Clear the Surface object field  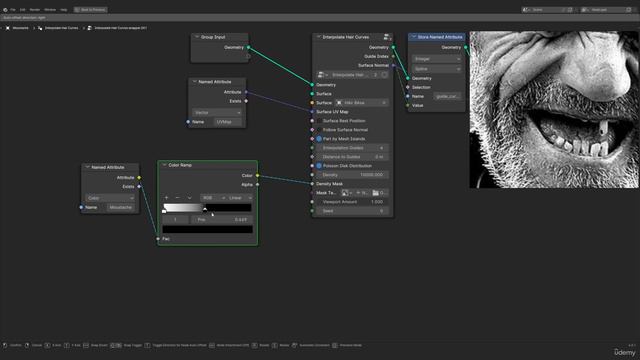[x=384, y=103]
